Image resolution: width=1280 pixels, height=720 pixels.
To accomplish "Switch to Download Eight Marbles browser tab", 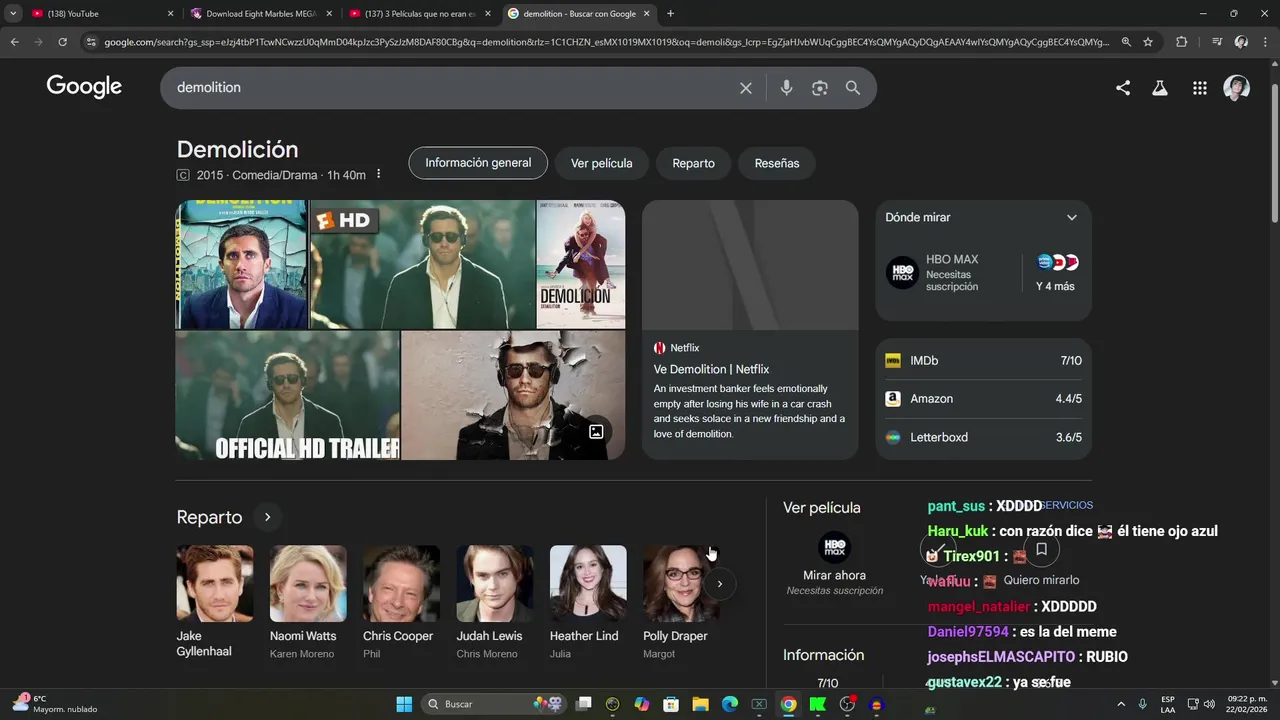I will [260, 14].
